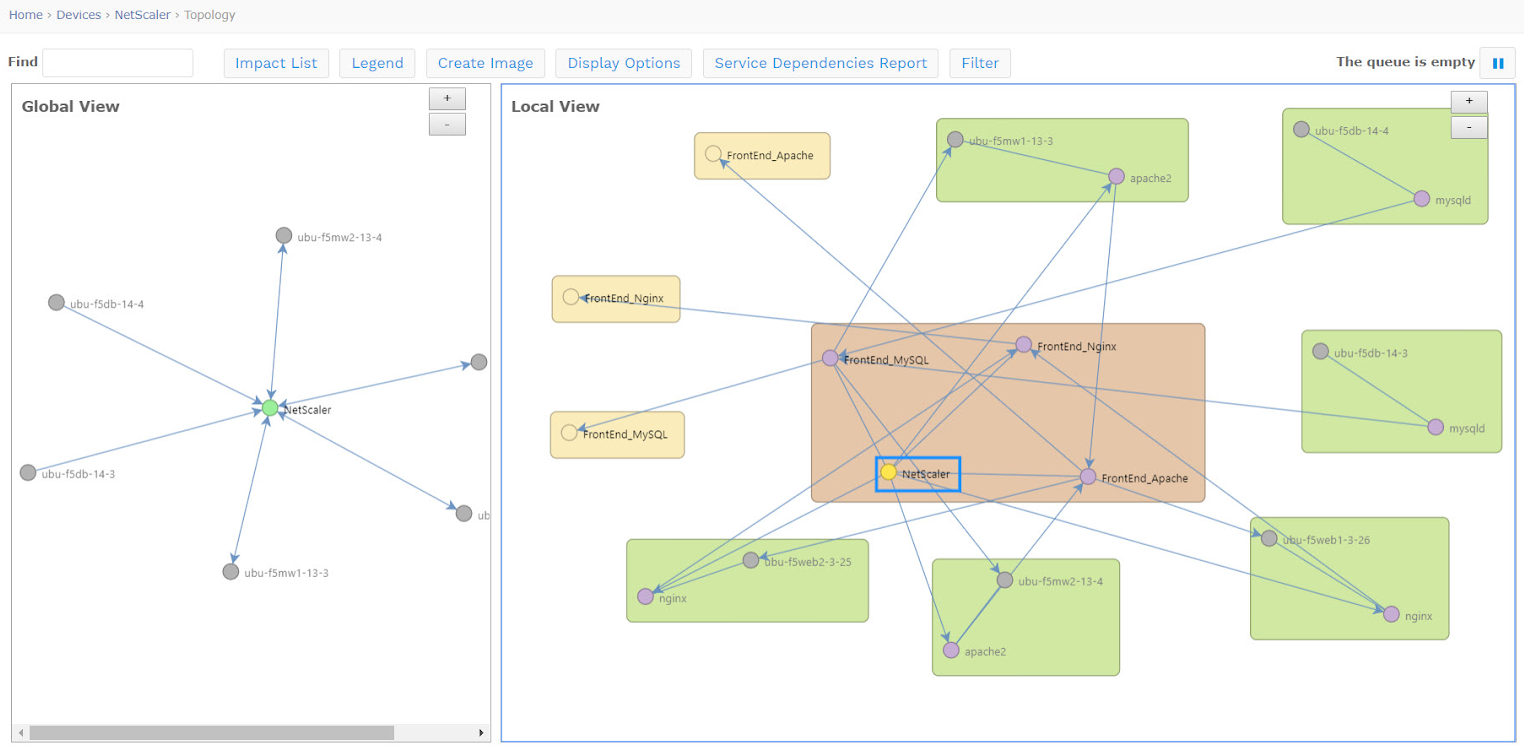Select mysqld node under ubu-f5db-14-3
The height and width of the screenshot is (750, 1524).
click(1436, 427)
